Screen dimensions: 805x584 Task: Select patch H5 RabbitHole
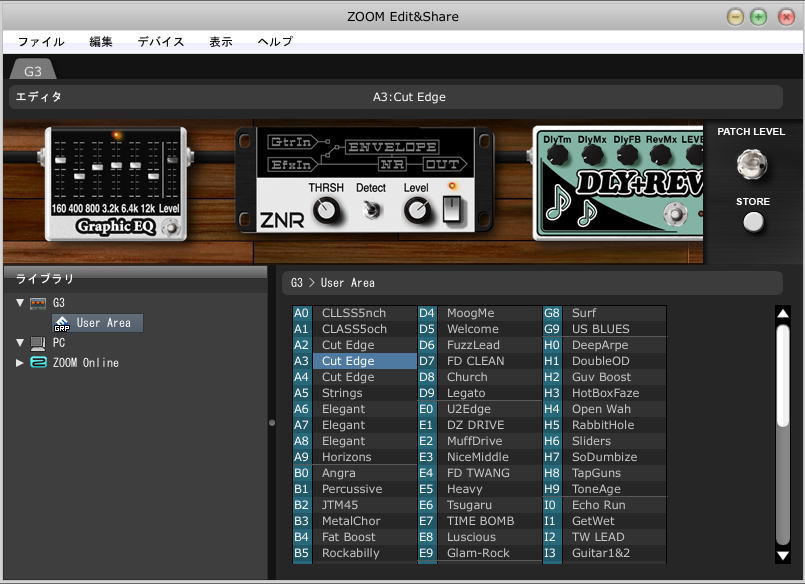(605, 425)
